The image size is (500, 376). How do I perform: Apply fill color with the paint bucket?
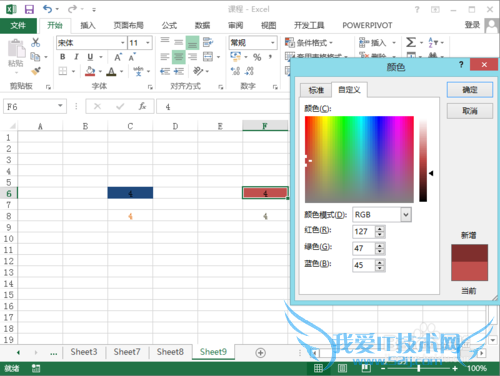(x=90, y=71)
